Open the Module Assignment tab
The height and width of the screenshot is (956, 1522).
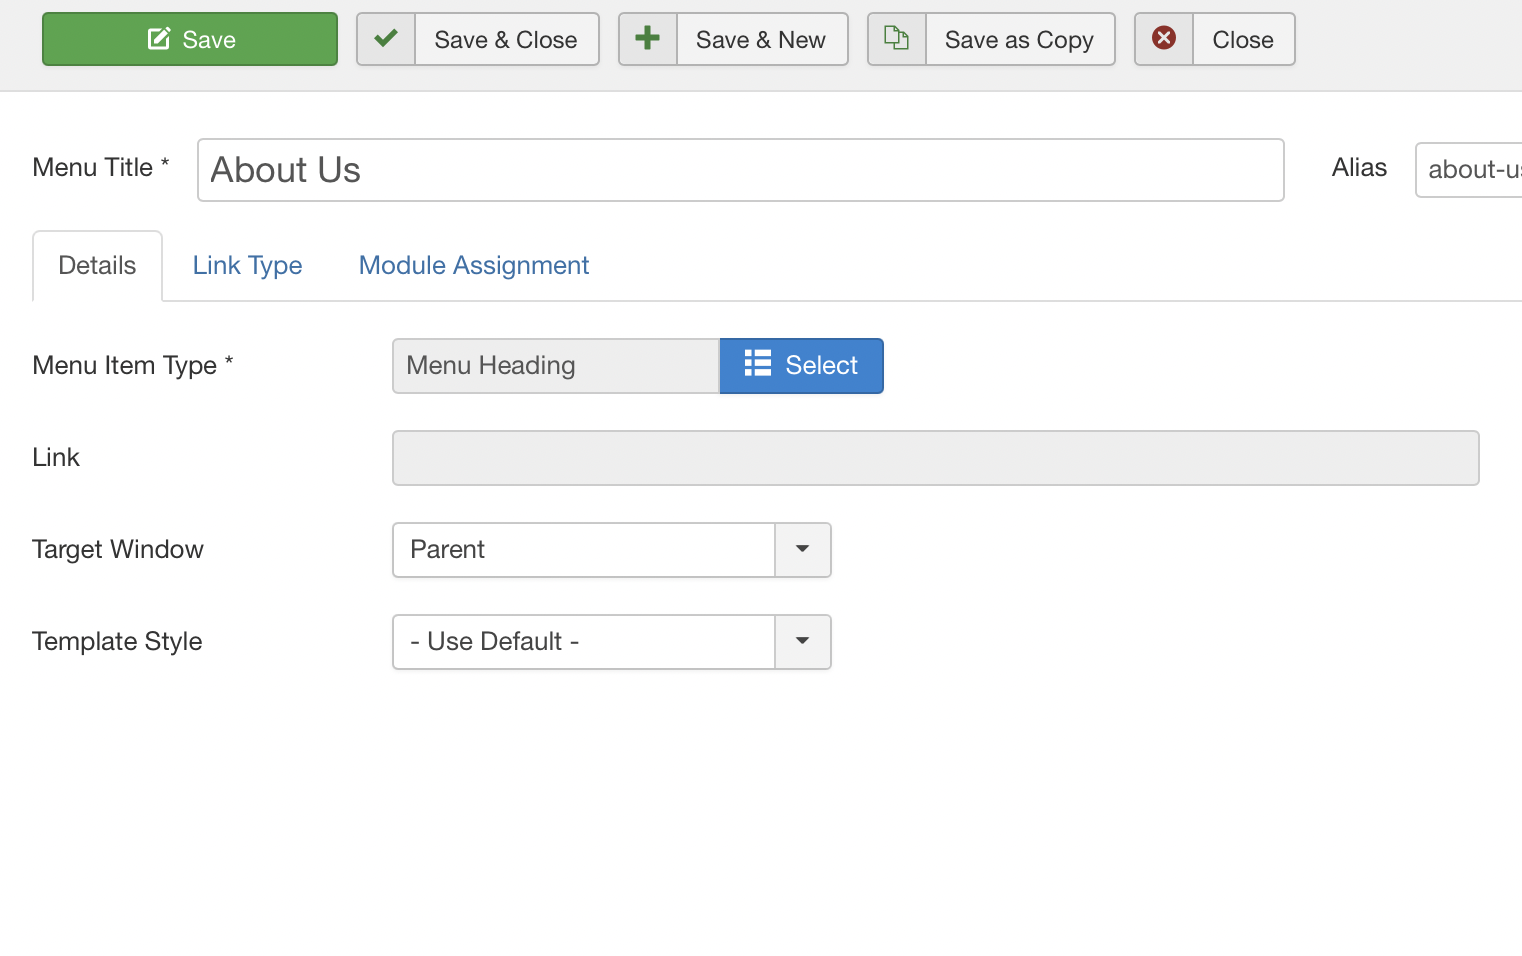[474, 265]
